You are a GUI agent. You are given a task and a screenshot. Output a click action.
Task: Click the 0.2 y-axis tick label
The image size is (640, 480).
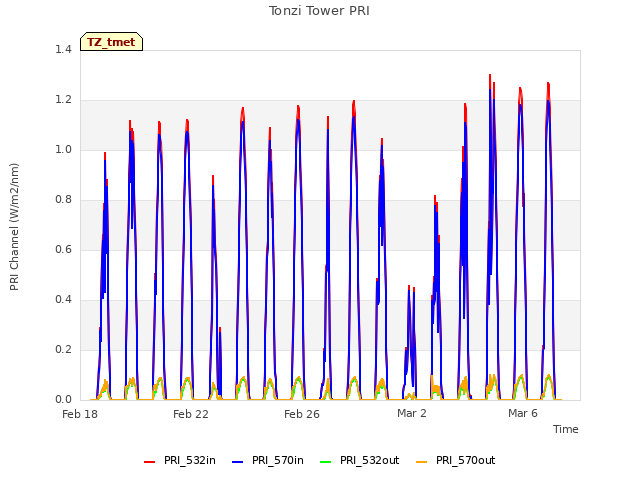pyautogui.click(x=63, y=350)
